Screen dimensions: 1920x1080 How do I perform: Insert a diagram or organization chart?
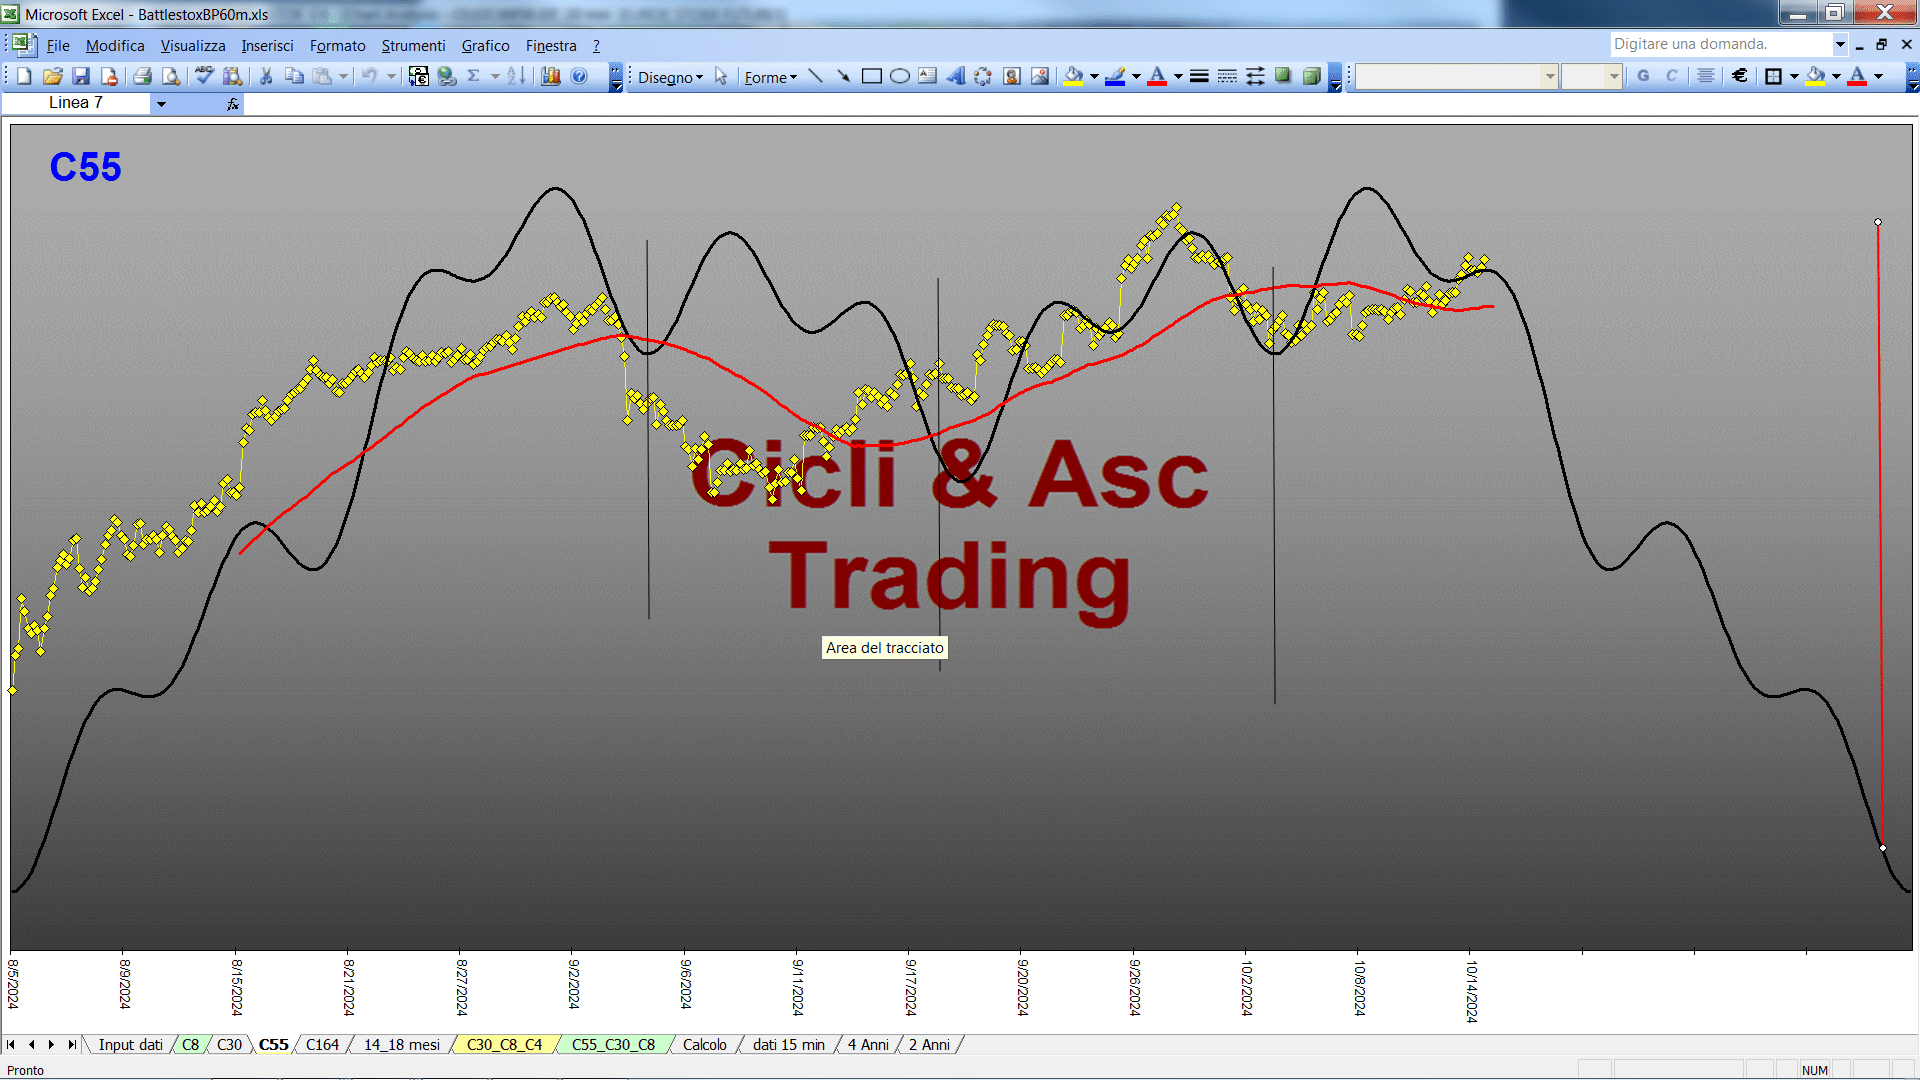click(984, 76)
